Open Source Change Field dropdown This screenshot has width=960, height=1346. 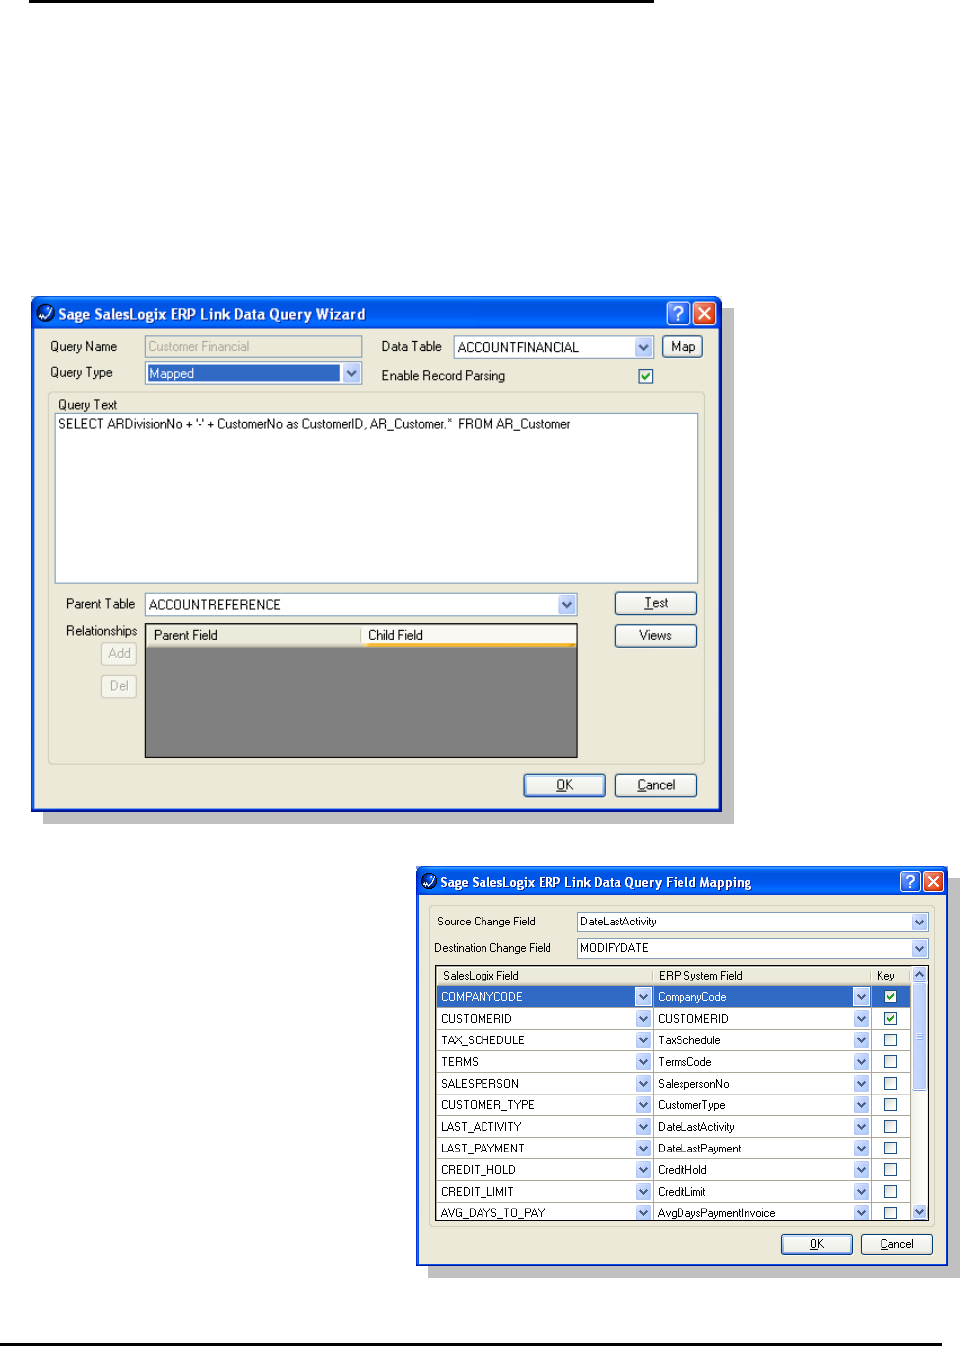(919, 922)
